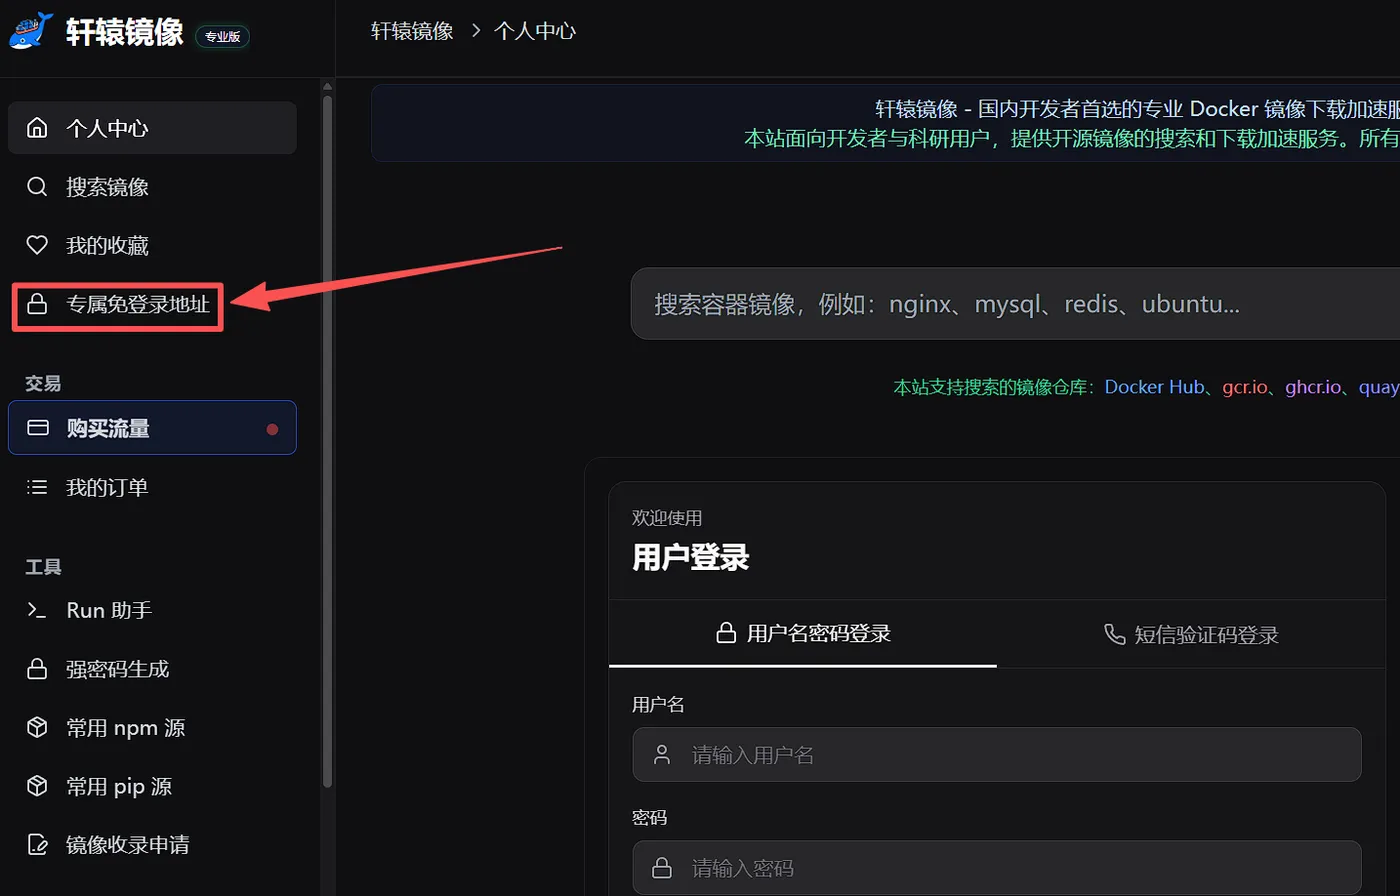Click the 轩辕镜像 breadcrumb link
The height and width of the screenshot is (896, 1400).
point(412,31)
